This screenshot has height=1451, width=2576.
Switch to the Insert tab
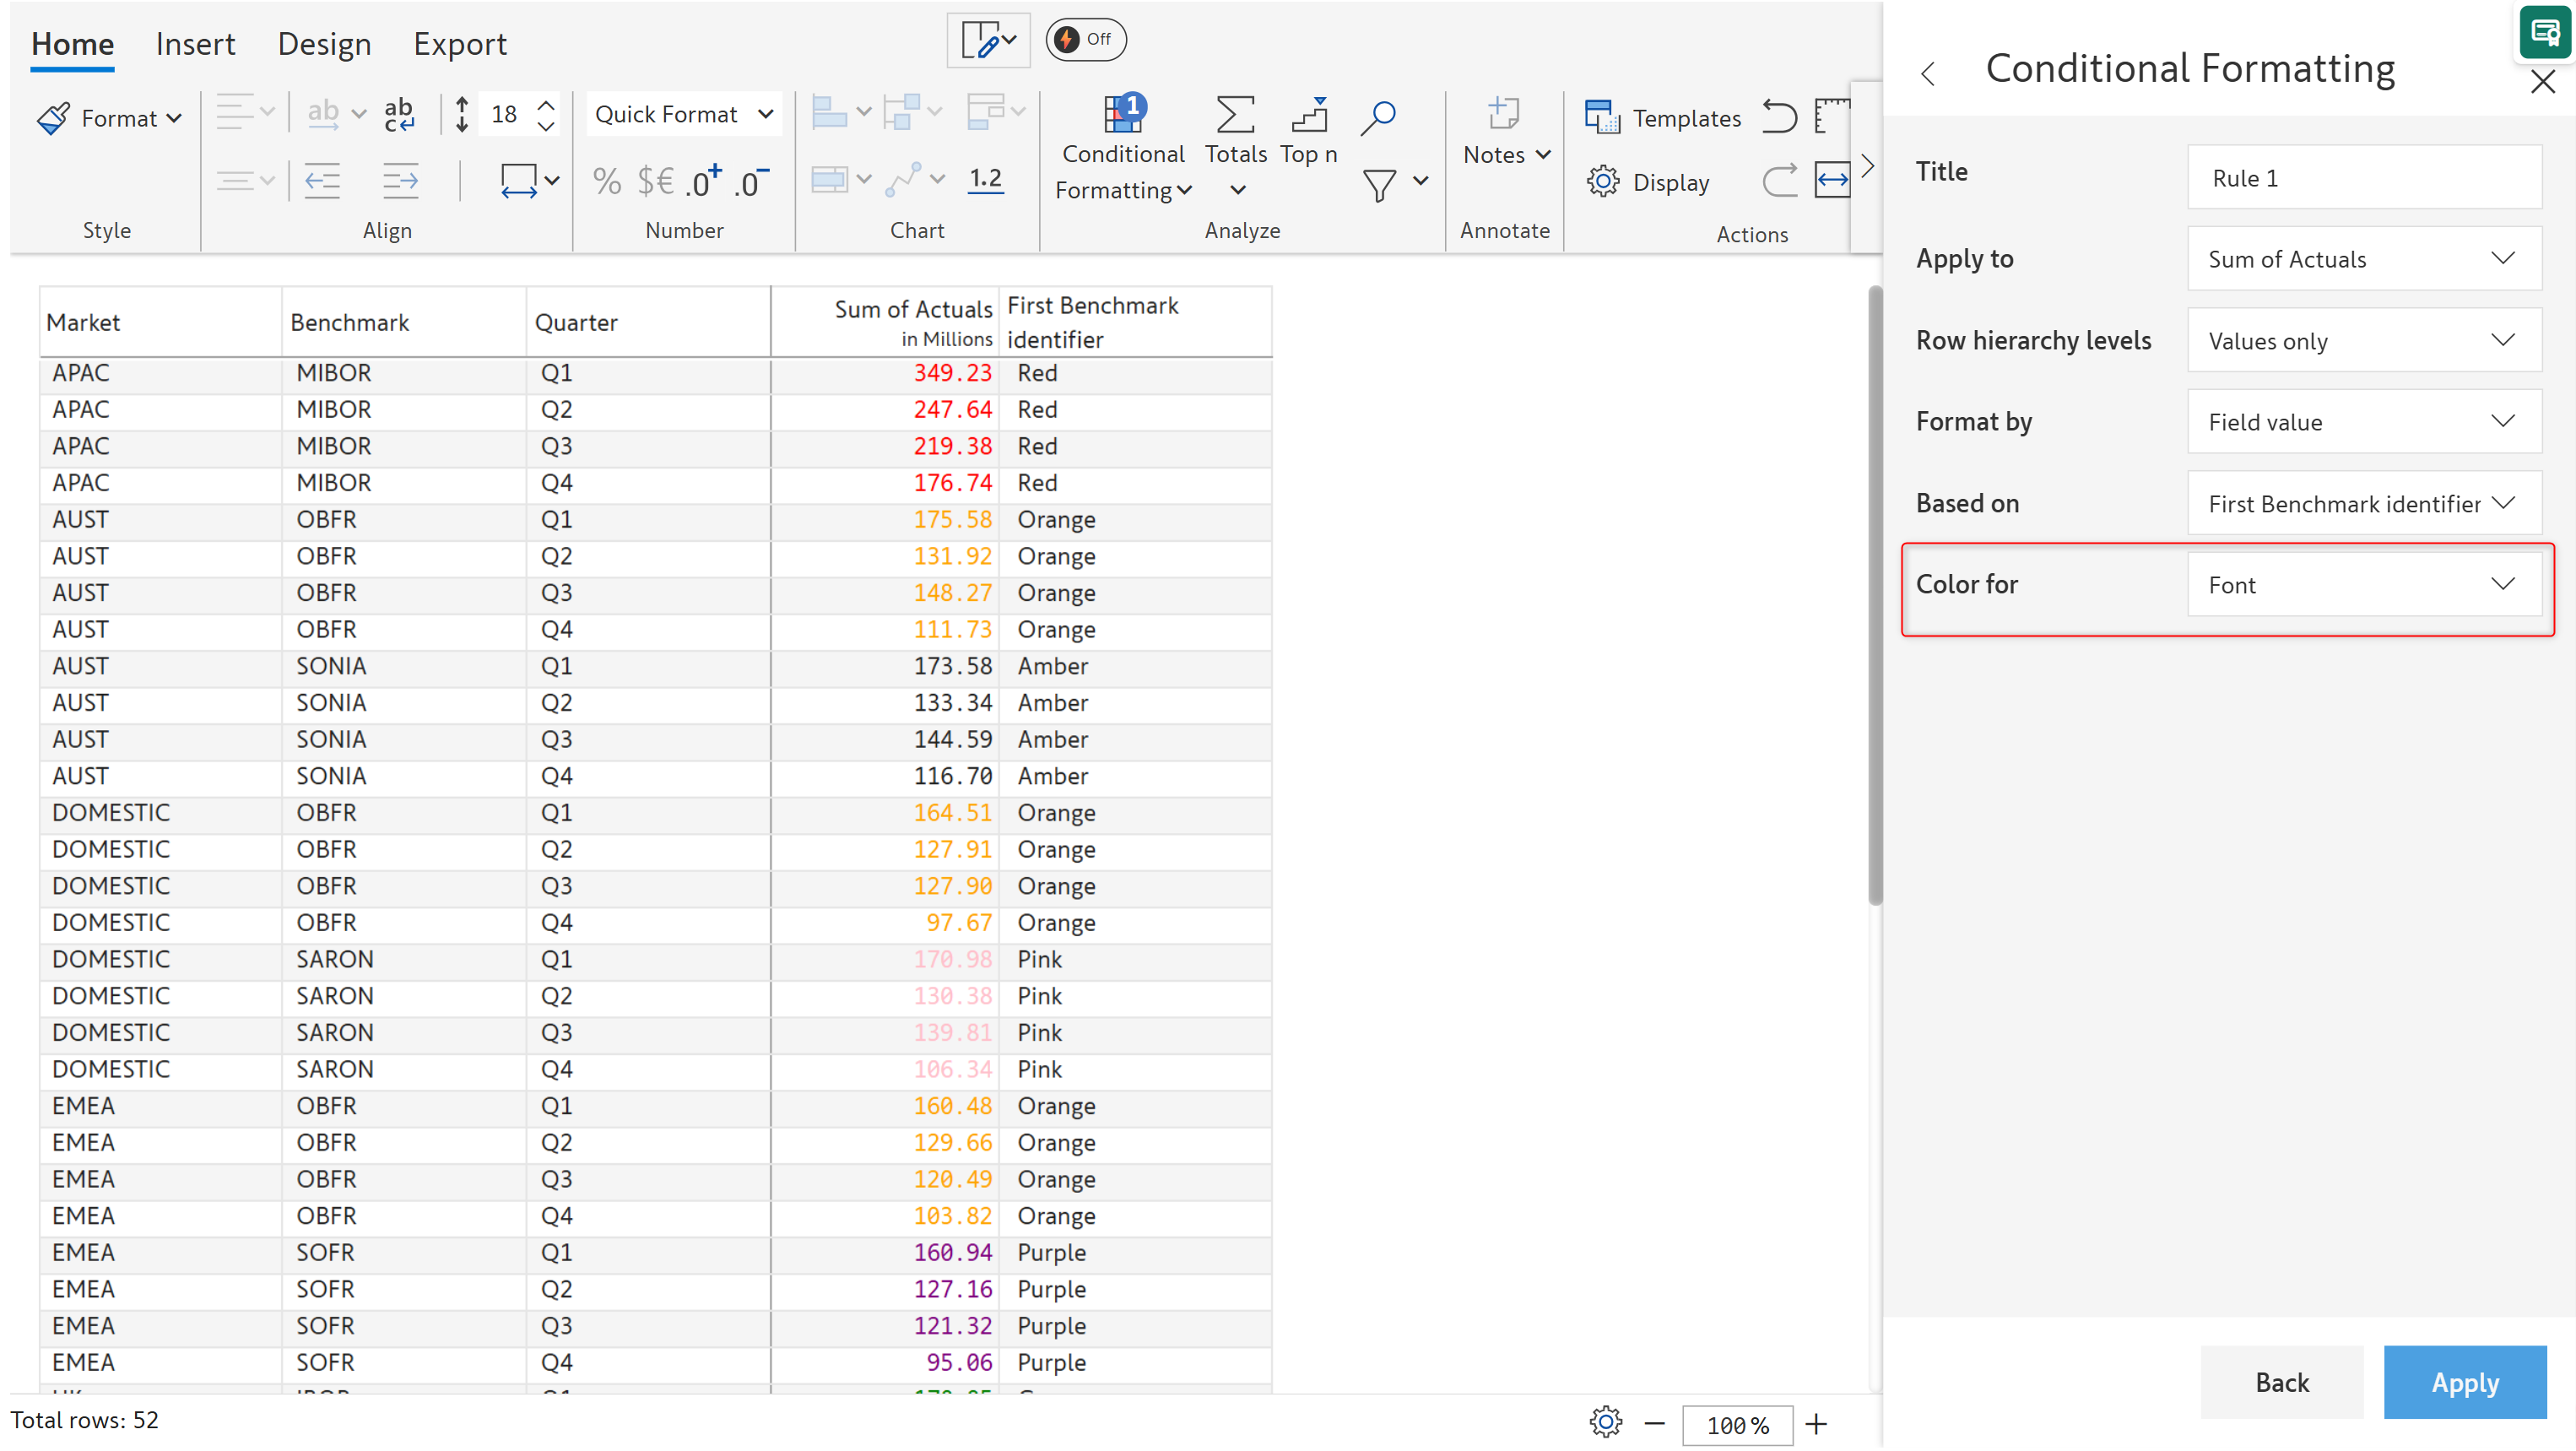(x=195, y=44)
